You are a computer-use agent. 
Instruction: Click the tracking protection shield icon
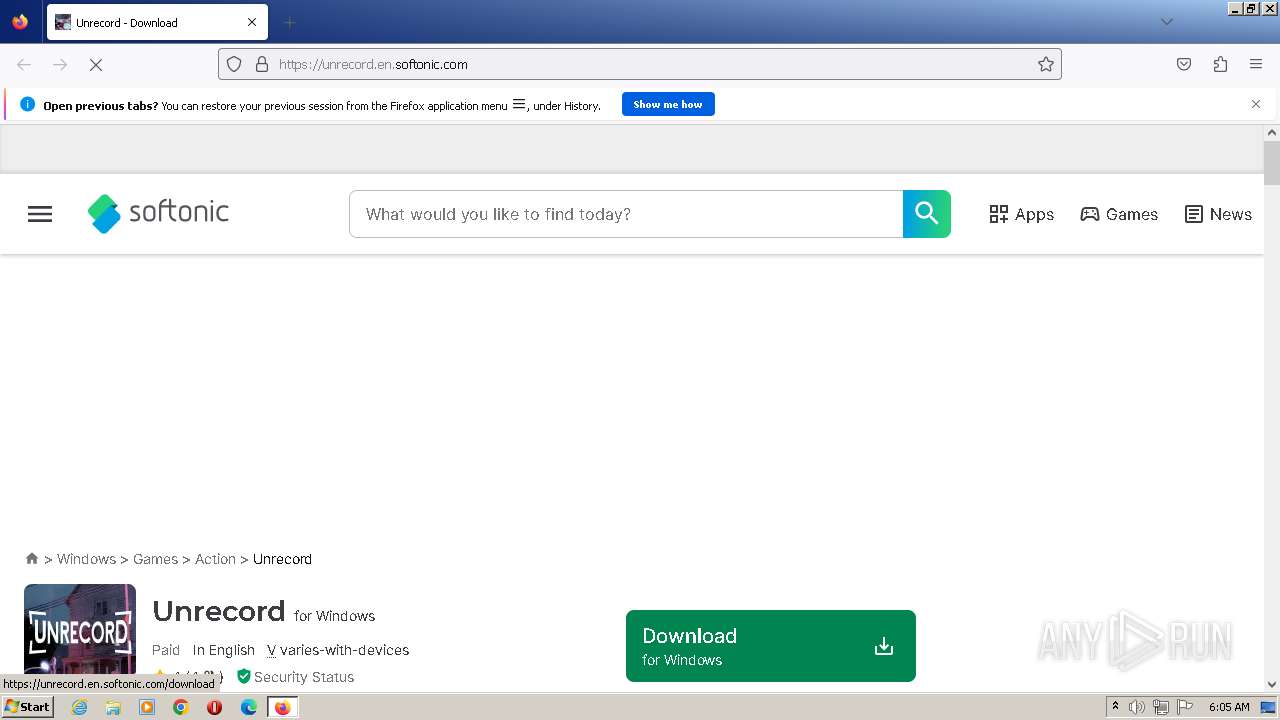(x=234, y=64)
